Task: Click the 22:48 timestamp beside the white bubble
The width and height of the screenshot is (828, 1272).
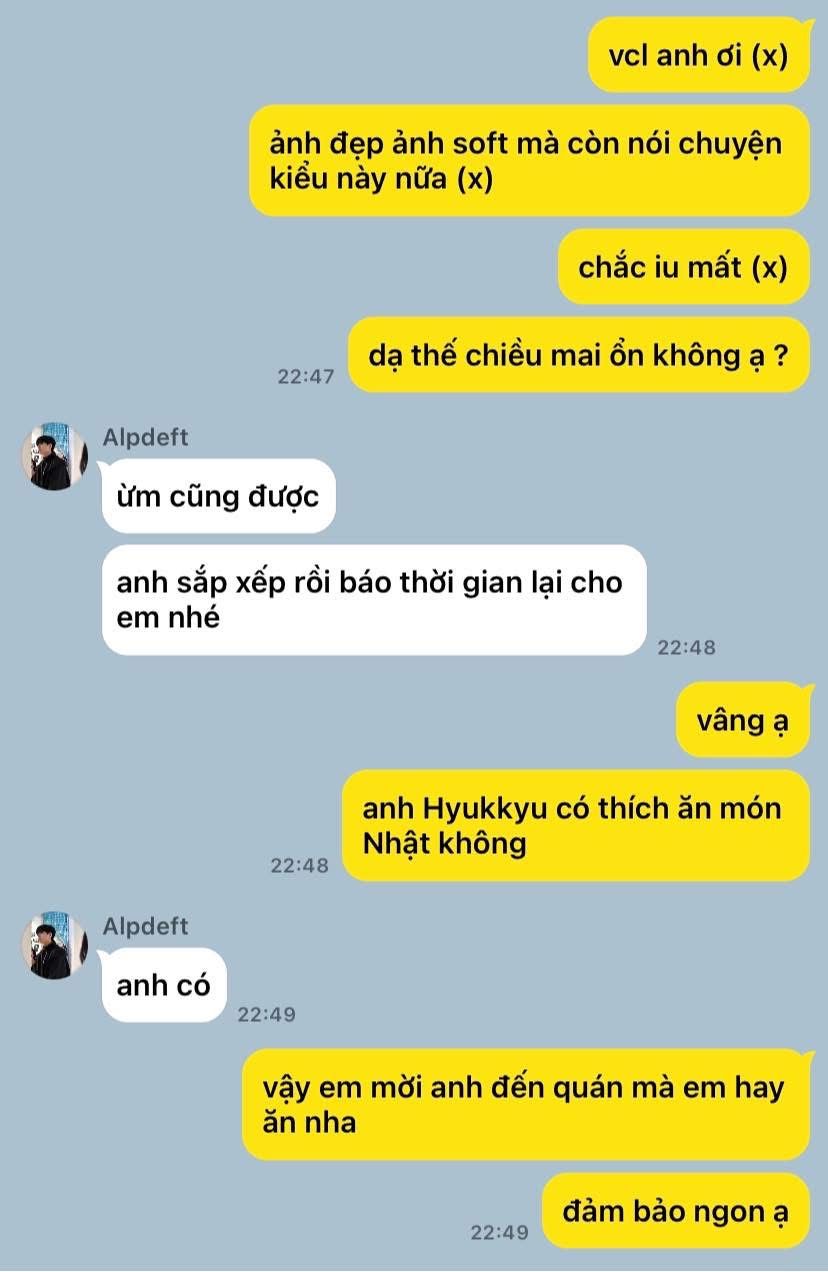Action: coord(687,647)
